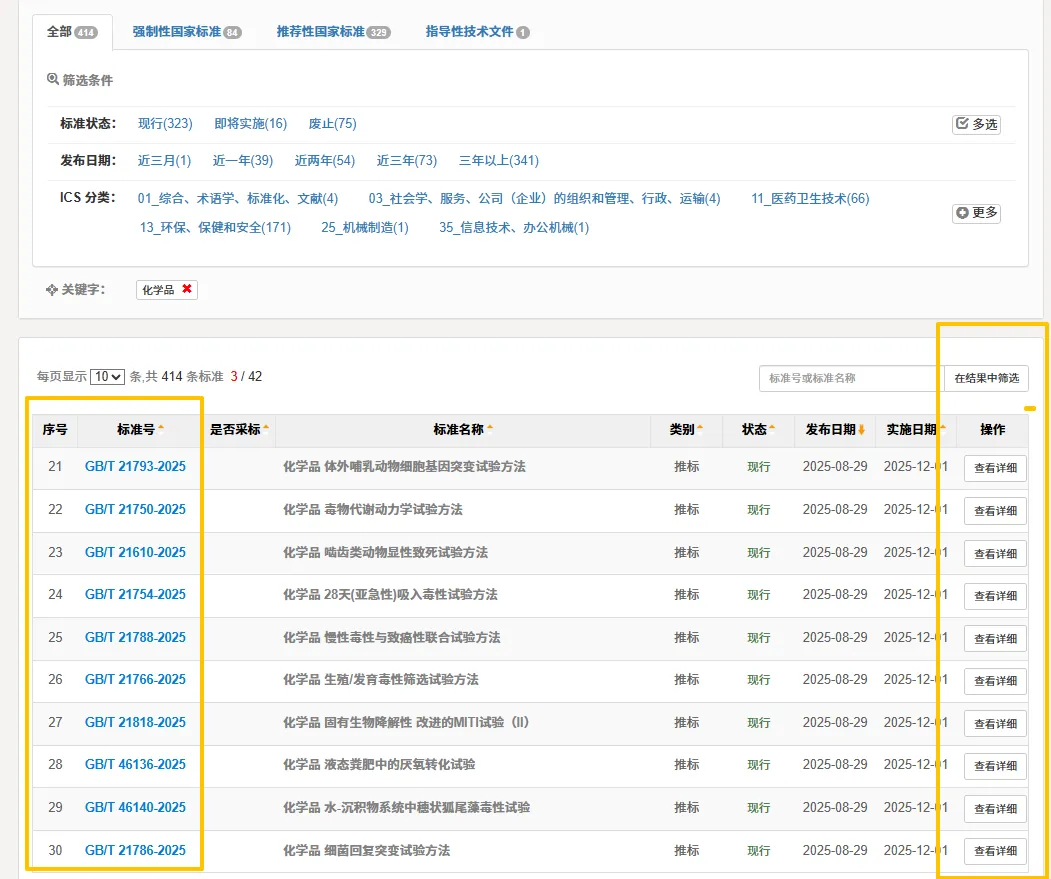
Task: Sort by 类别 column header
Action: tap(686, 429)
